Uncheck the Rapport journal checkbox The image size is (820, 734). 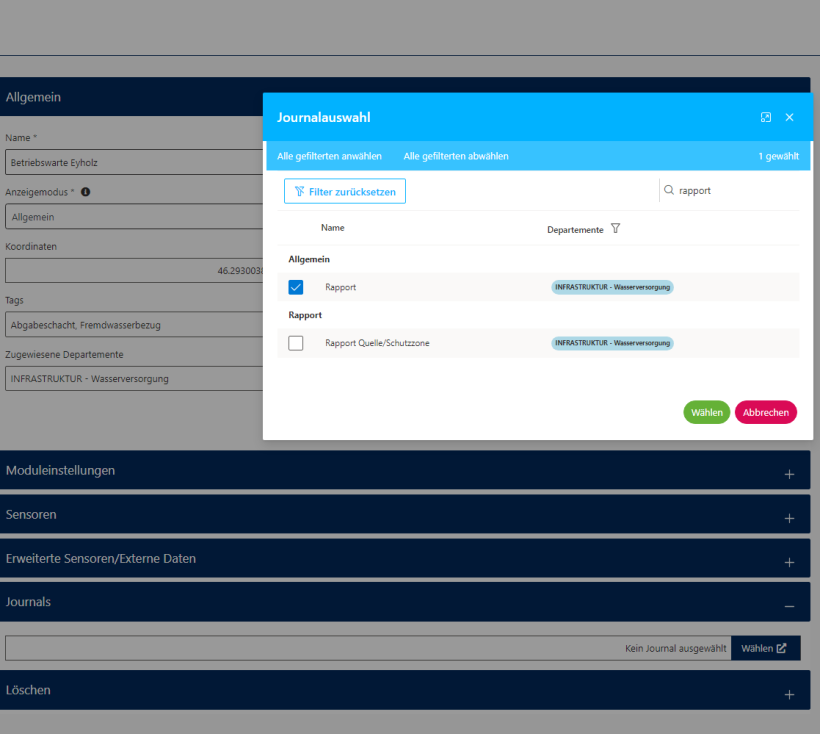pyautogui.click(x=296, y=287)
